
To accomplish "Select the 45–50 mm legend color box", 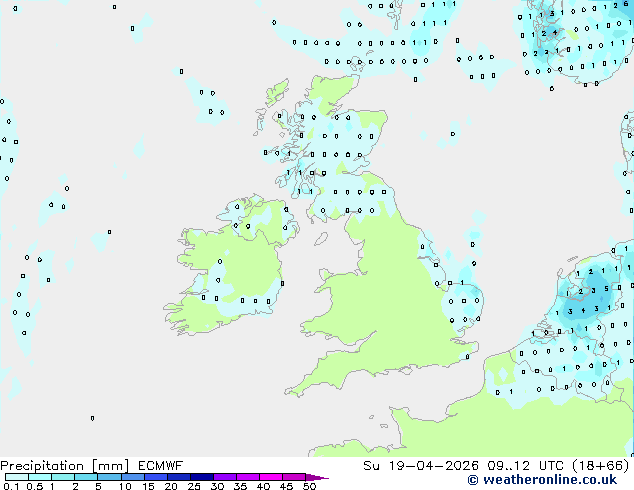I will click(294, 477).
